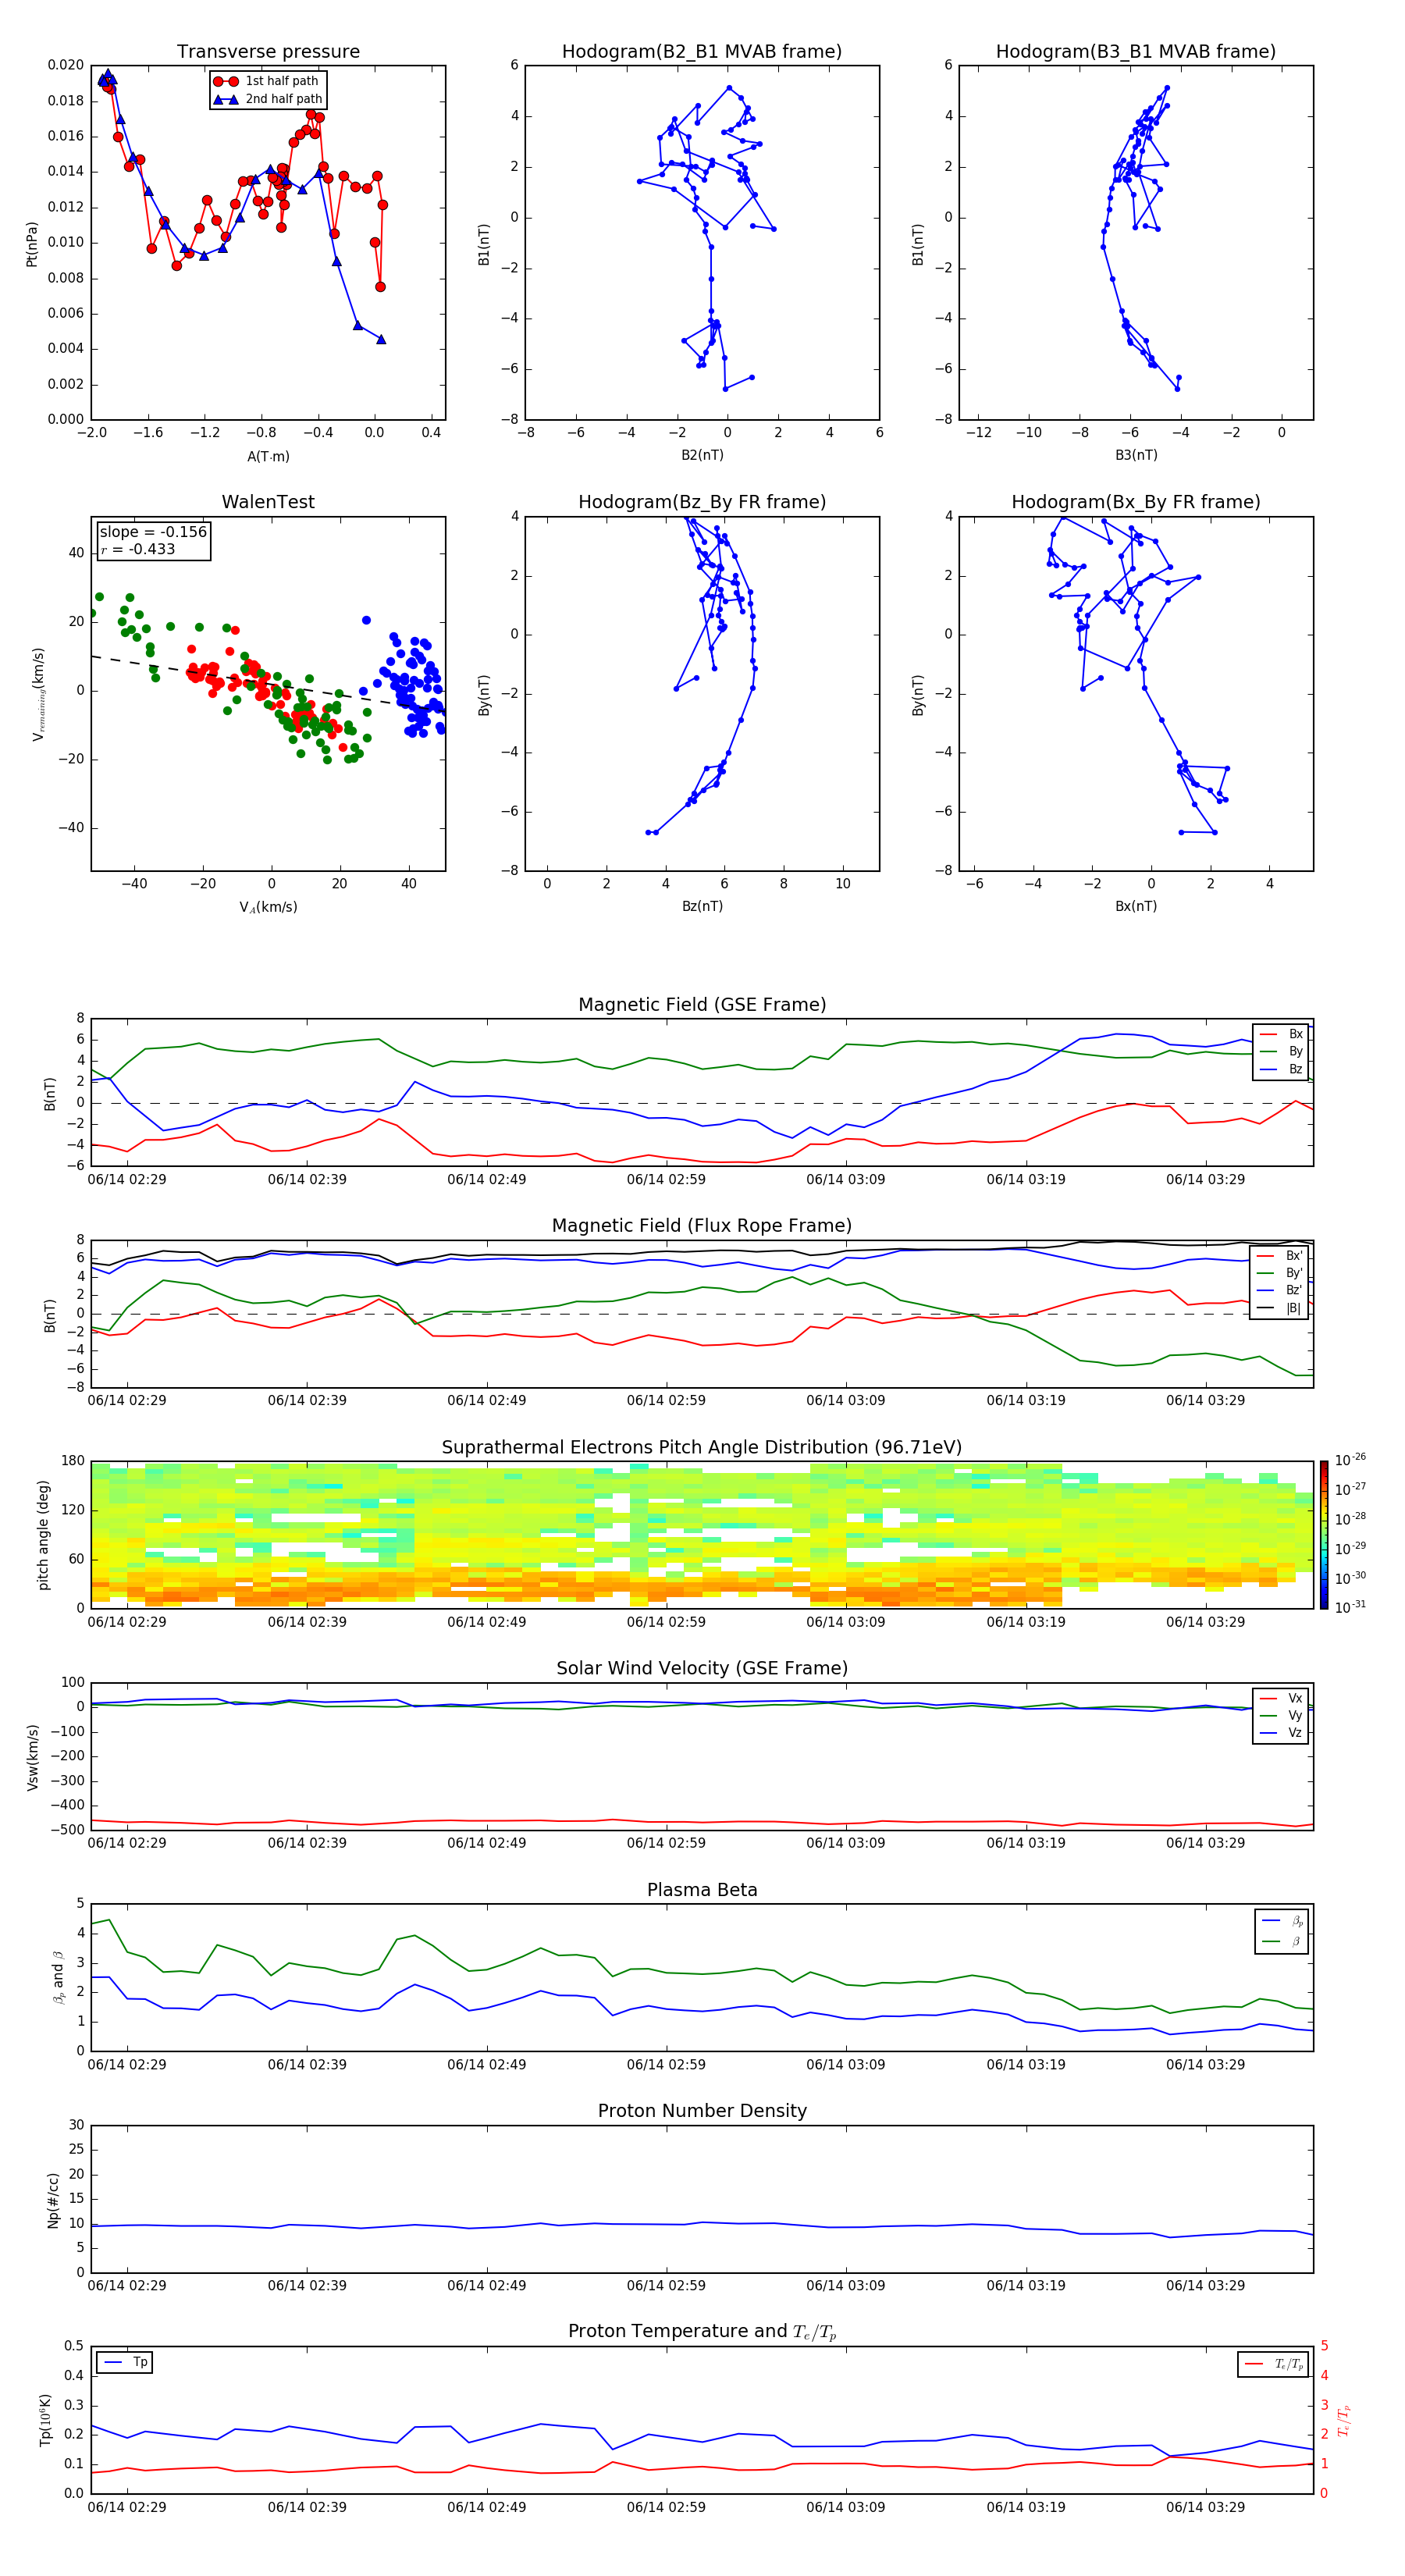Click the Bz legend entry in GSE field panel

[x=1282, y=1070]
